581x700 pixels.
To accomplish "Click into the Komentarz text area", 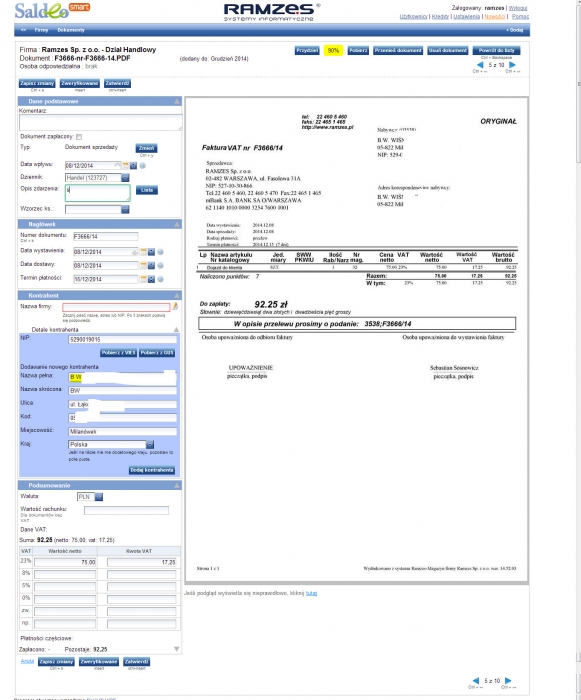I will (x=100, y=122).
